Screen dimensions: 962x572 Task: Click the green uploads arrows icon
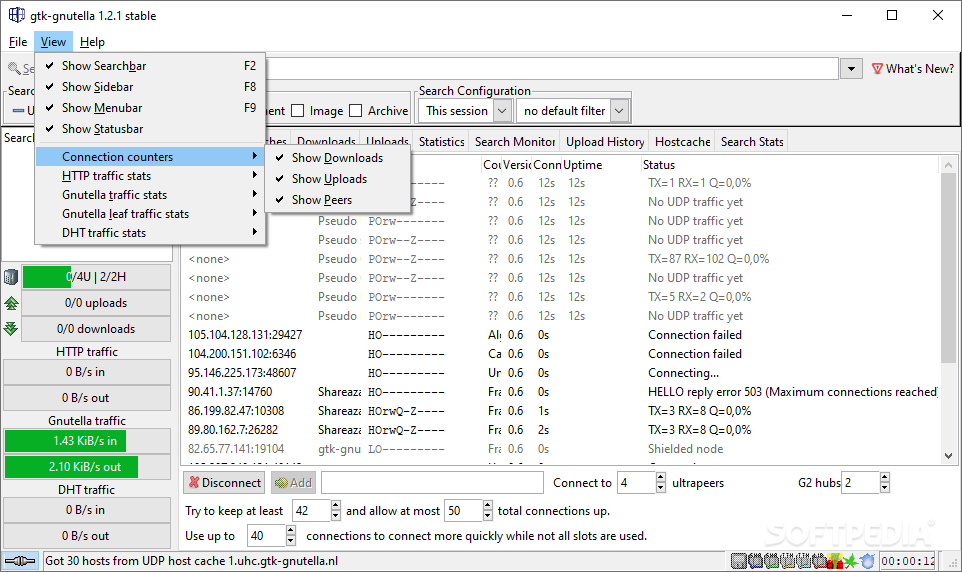[x=11, y=303]
